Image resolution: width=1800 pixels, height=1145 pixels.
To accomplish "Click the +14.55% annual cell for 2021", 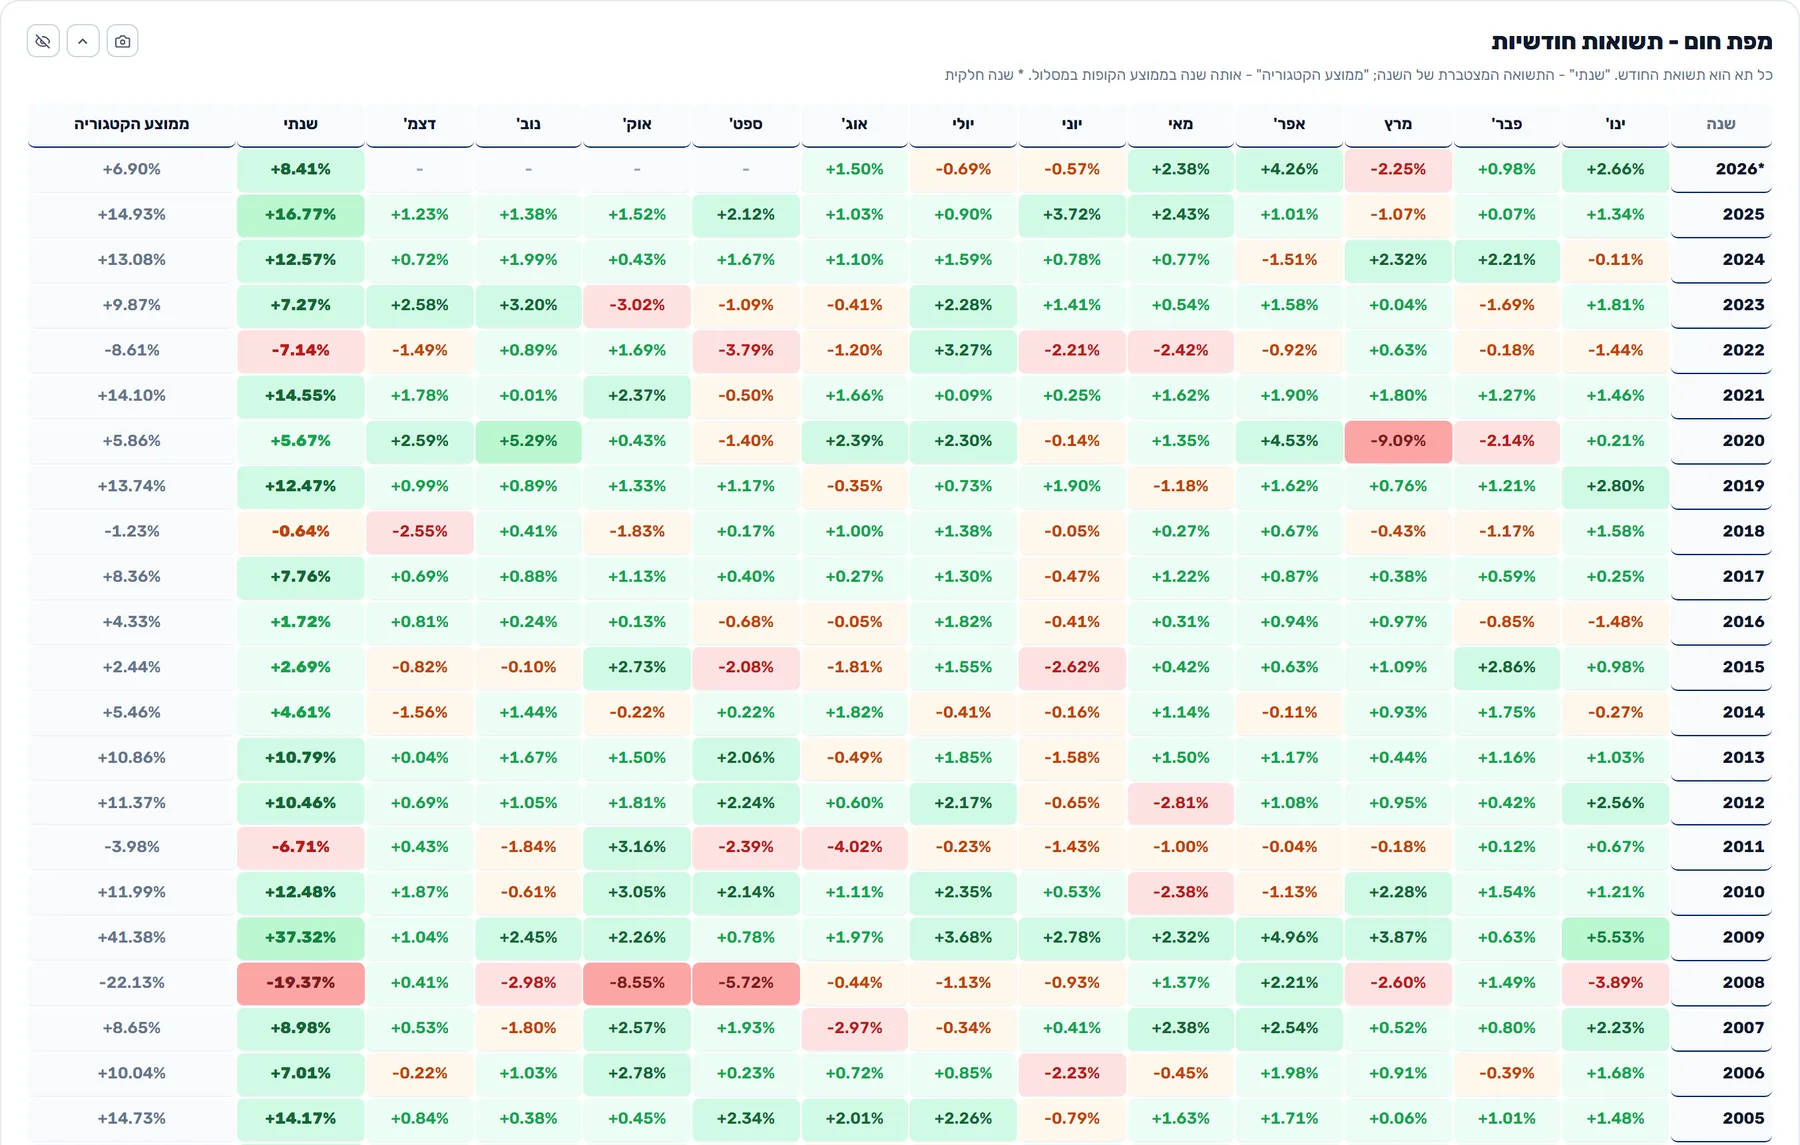I will pyautogui.click(x=300, y=396).
